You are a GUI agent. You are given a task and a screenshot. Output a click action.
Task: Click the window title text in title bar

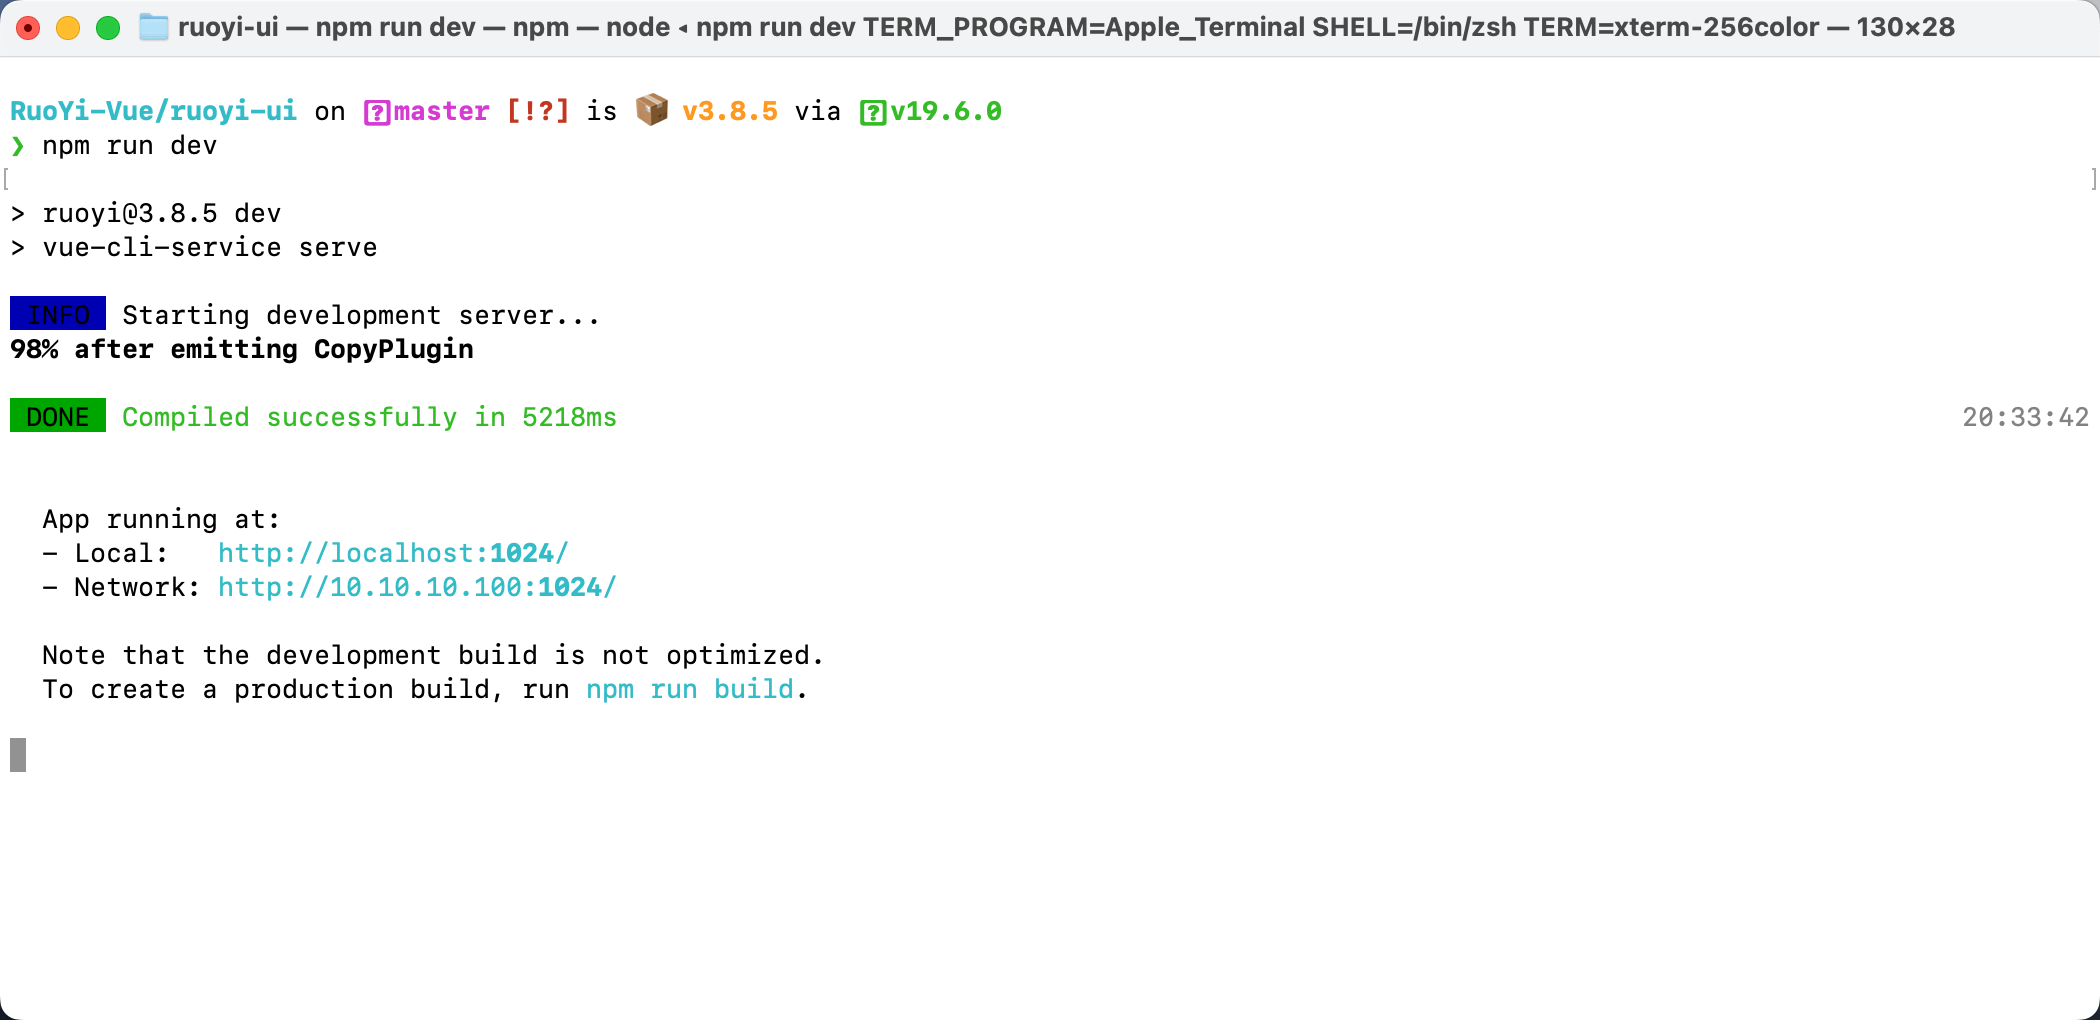coord(1066,27)
